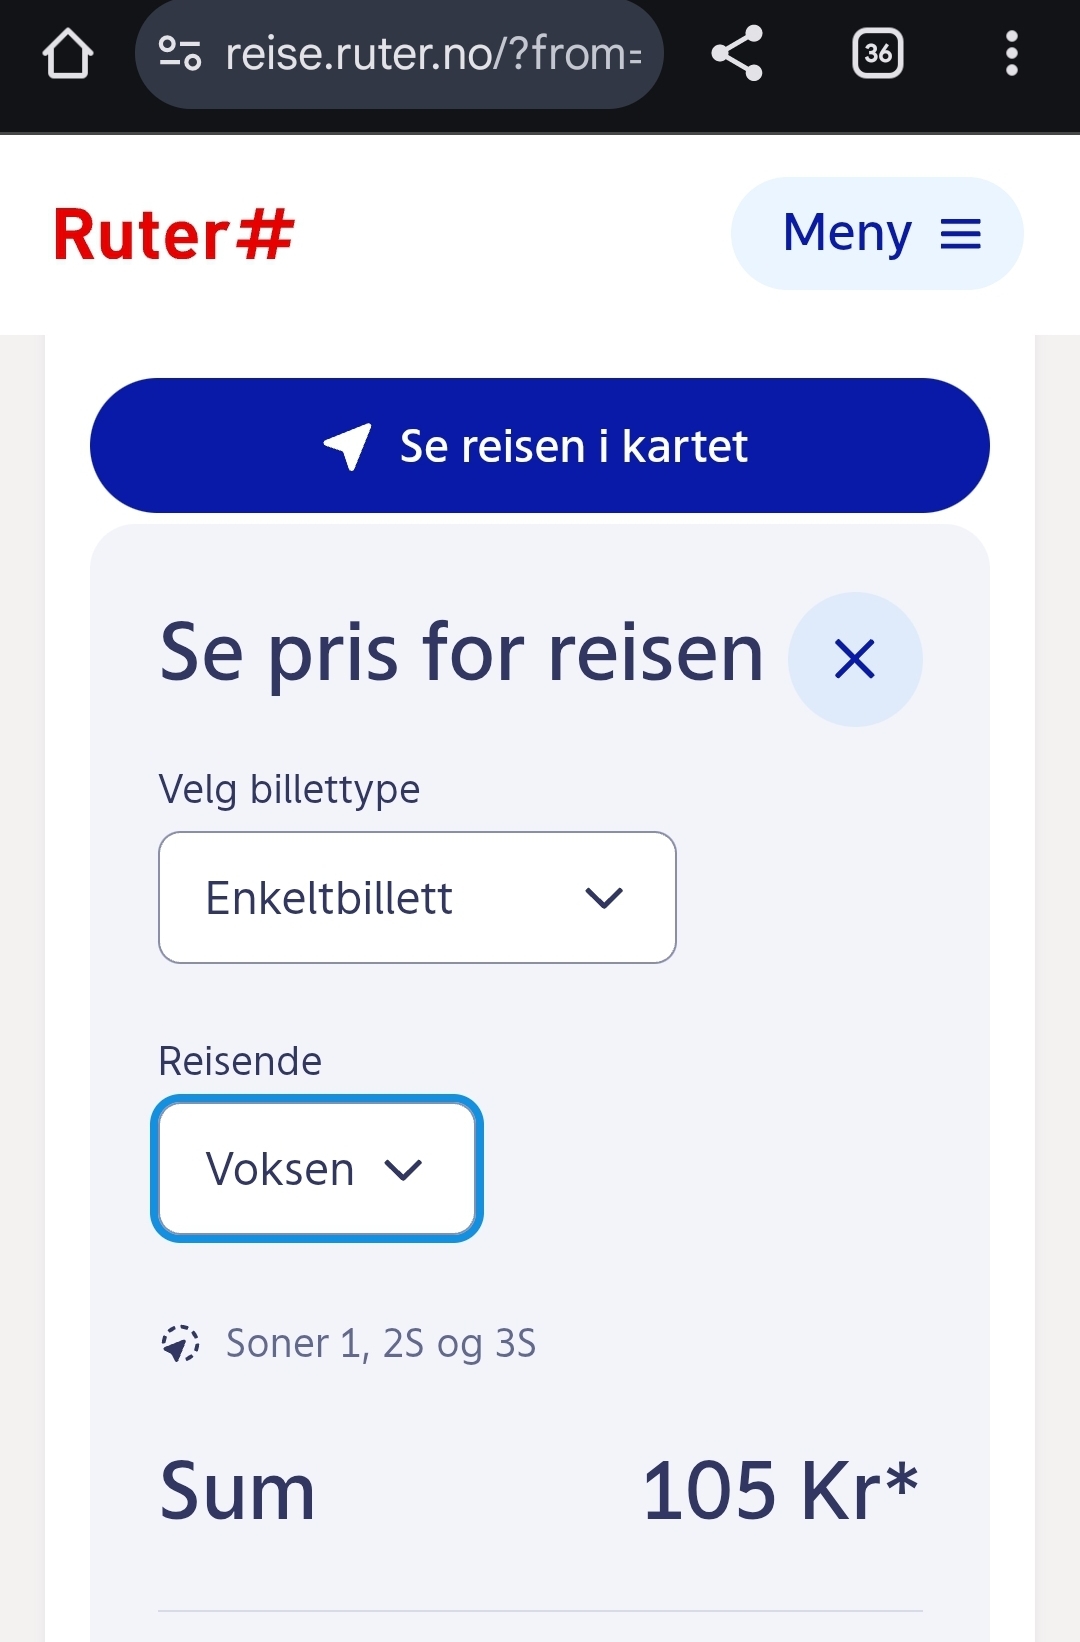Expand the Voksen traveller dropdown
Viewport: 1080px width, 1642px height.
316,1169
